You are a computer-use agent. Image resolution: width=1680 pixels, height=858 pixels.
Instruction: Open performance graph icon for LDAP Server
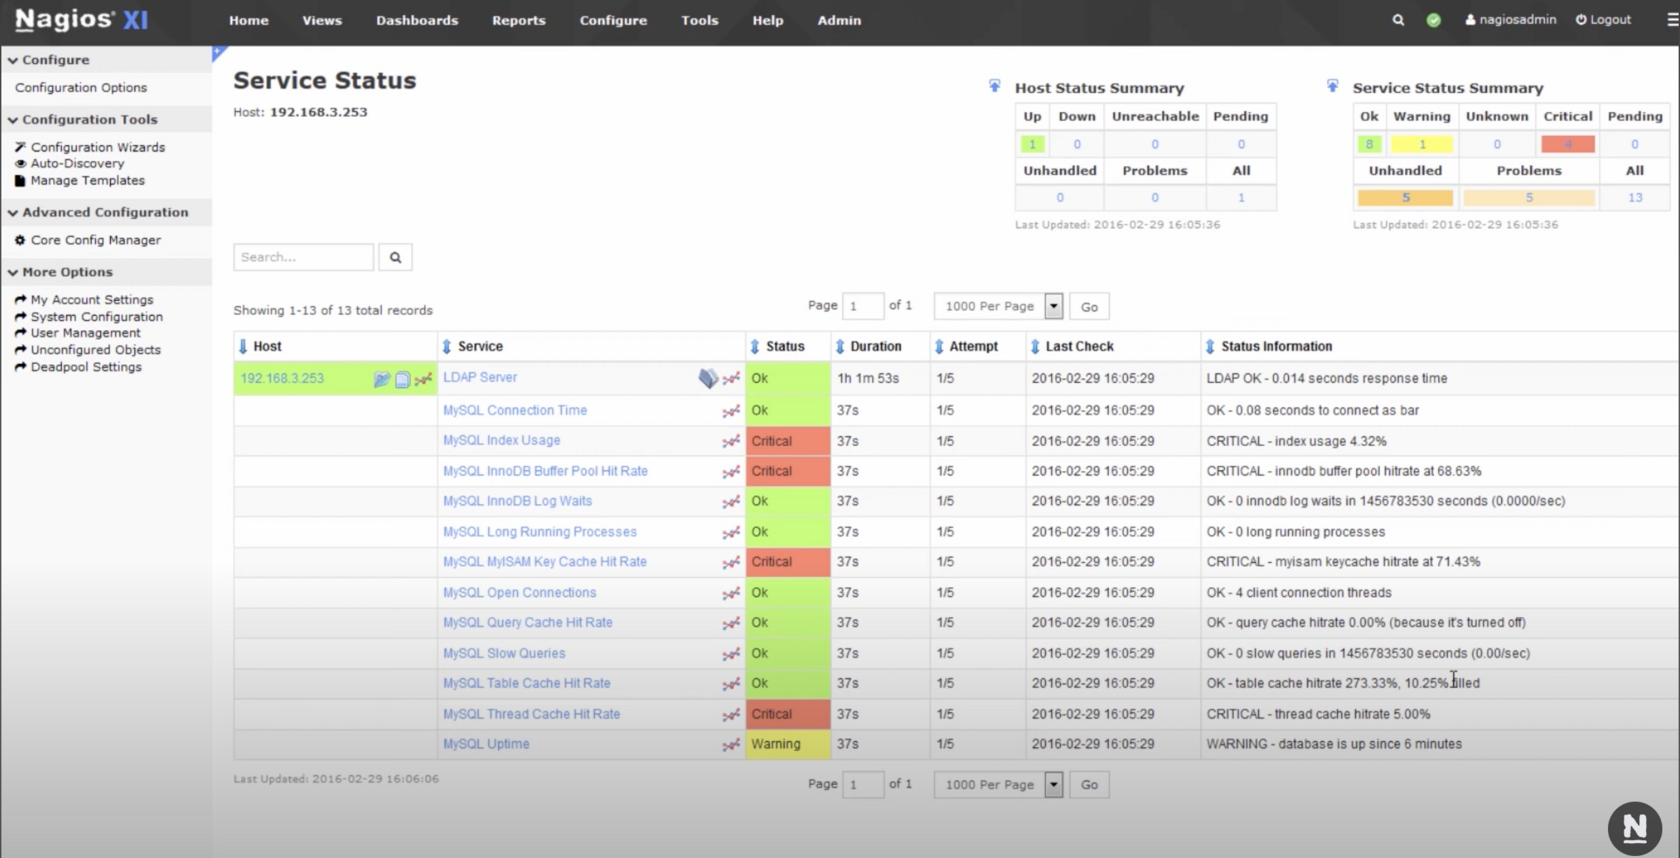coord(731,379)
